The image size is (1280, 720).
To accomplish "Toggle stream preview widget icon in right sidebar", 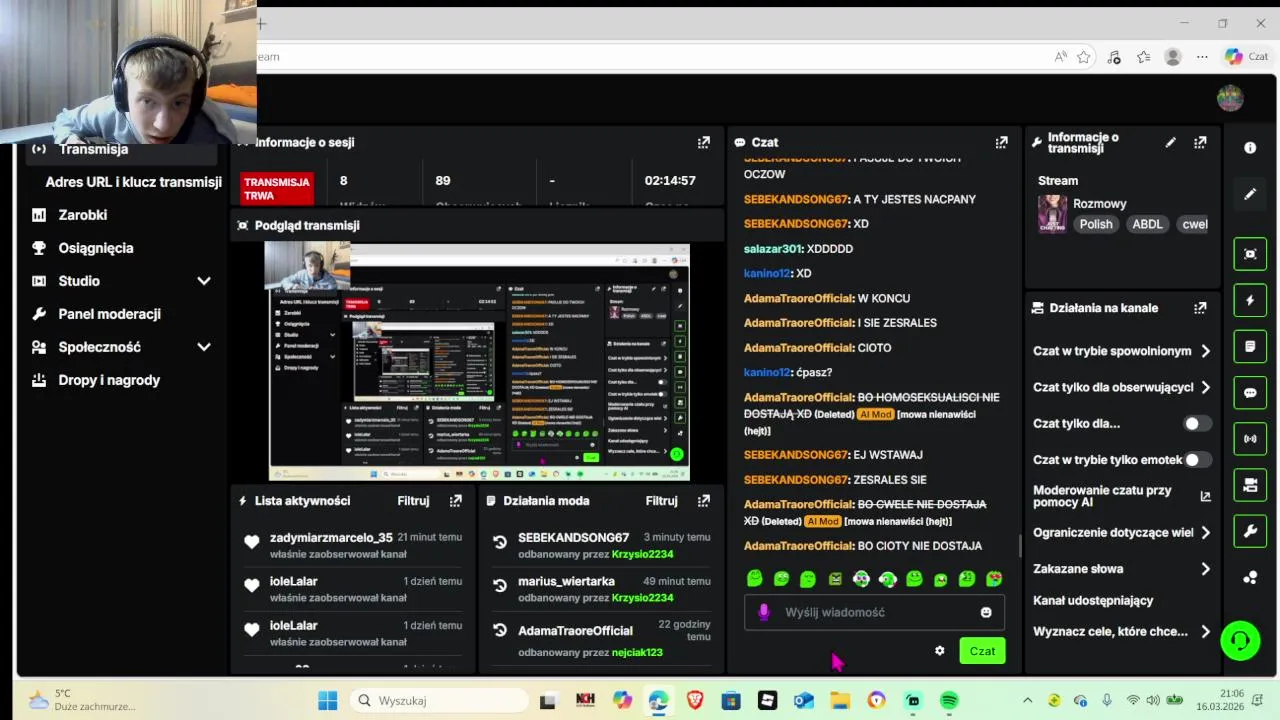I will click(x=1250, y=254).
